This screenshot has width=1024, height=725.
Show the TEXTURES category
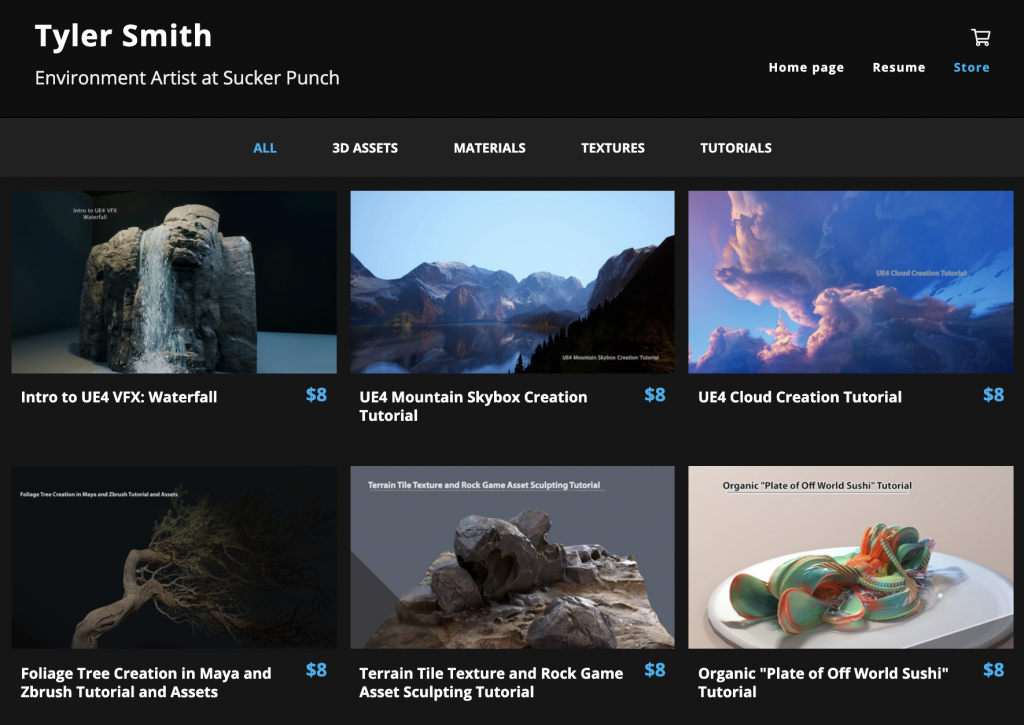tap(612, 148)
